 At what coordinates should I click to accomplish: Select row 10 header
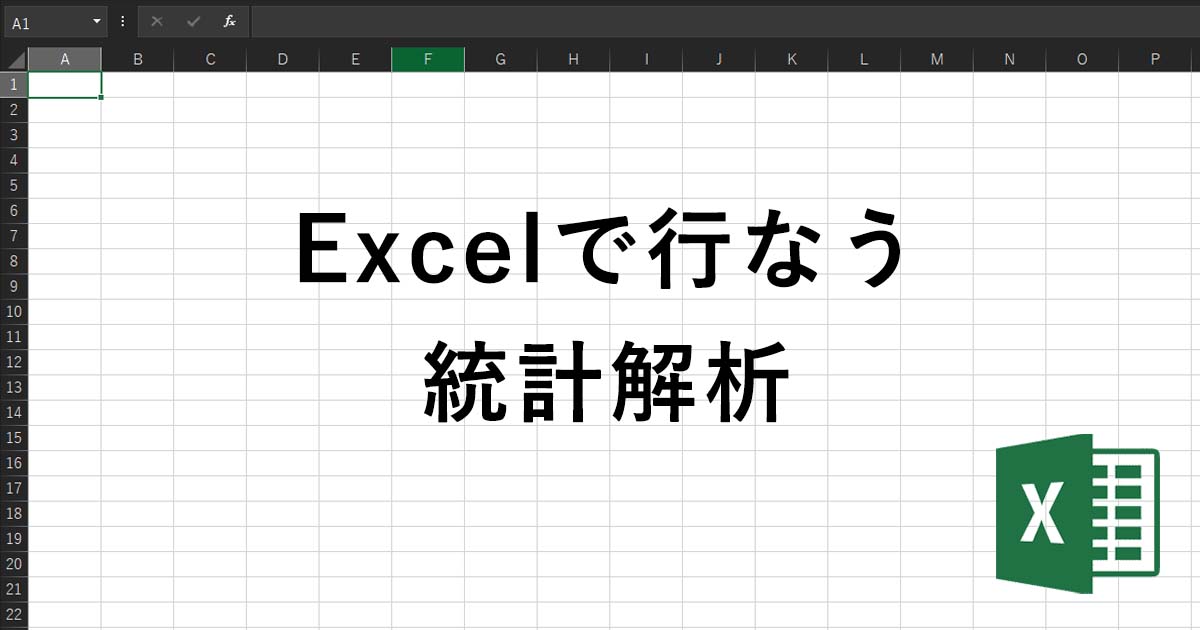coord(14,312)
